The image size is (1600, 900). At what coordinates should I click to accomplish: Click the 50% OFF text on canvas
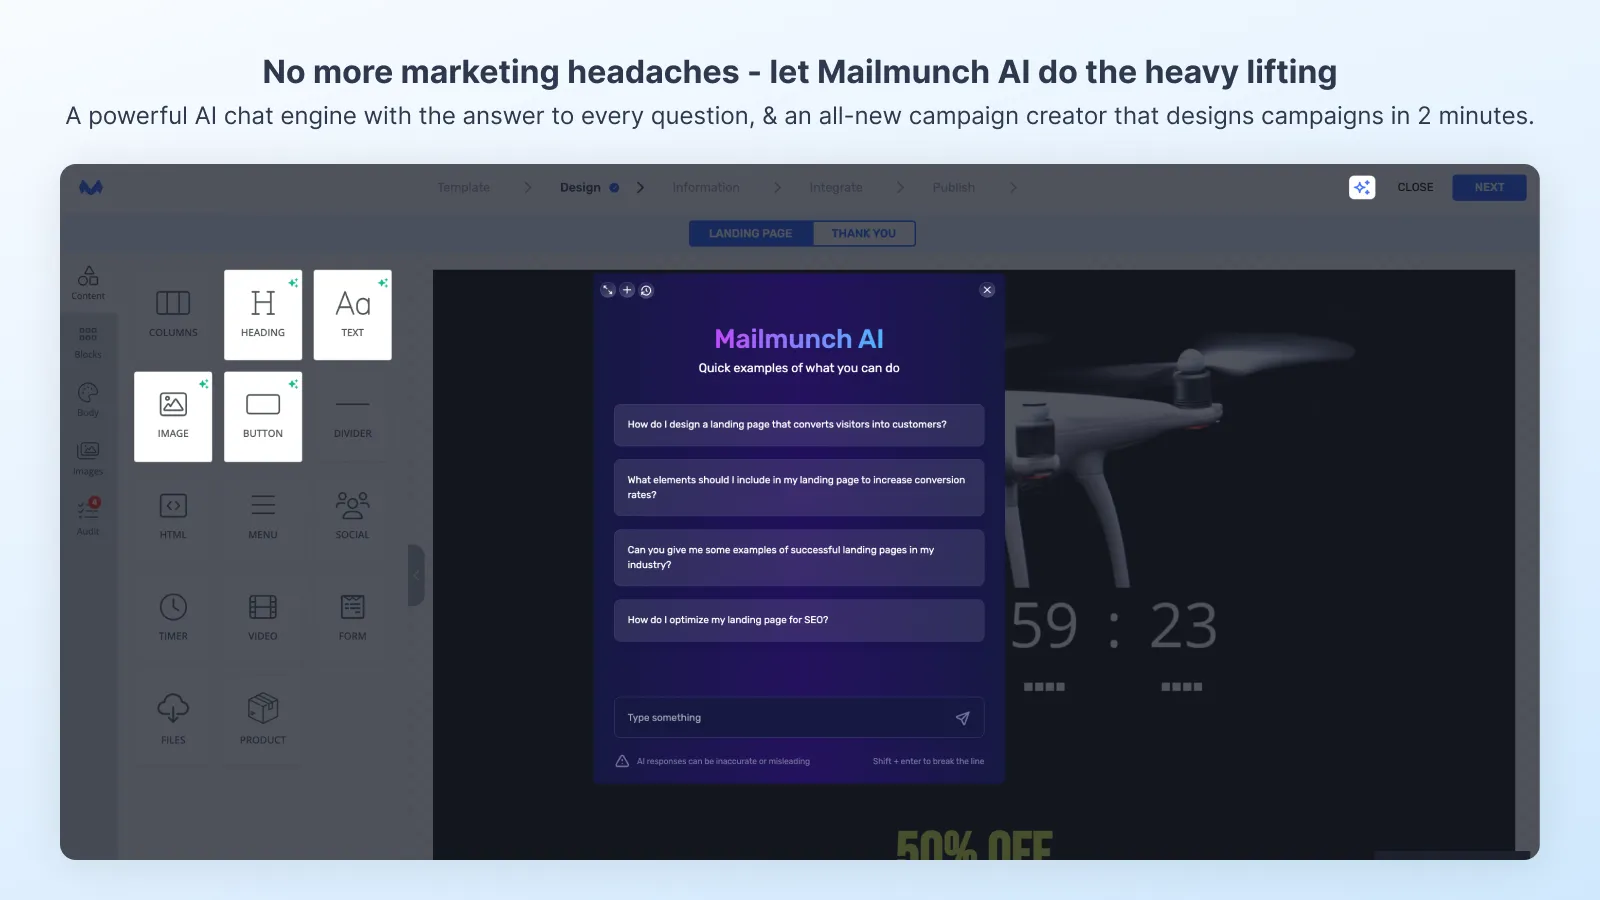coord(974,845)
